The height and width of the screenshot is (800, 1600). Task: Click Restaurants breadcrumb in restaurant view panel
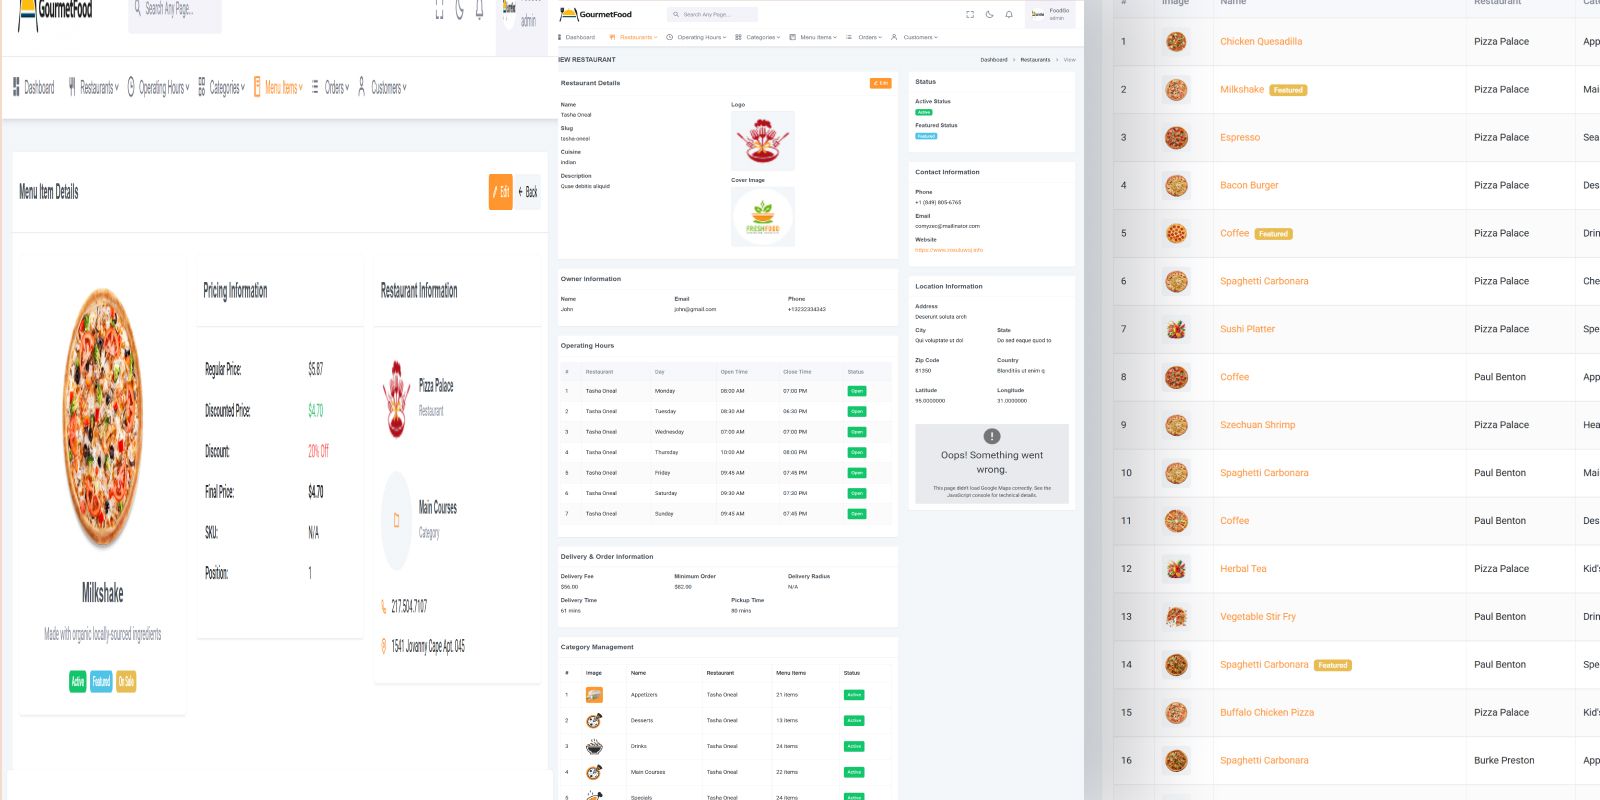point(1035,60)
